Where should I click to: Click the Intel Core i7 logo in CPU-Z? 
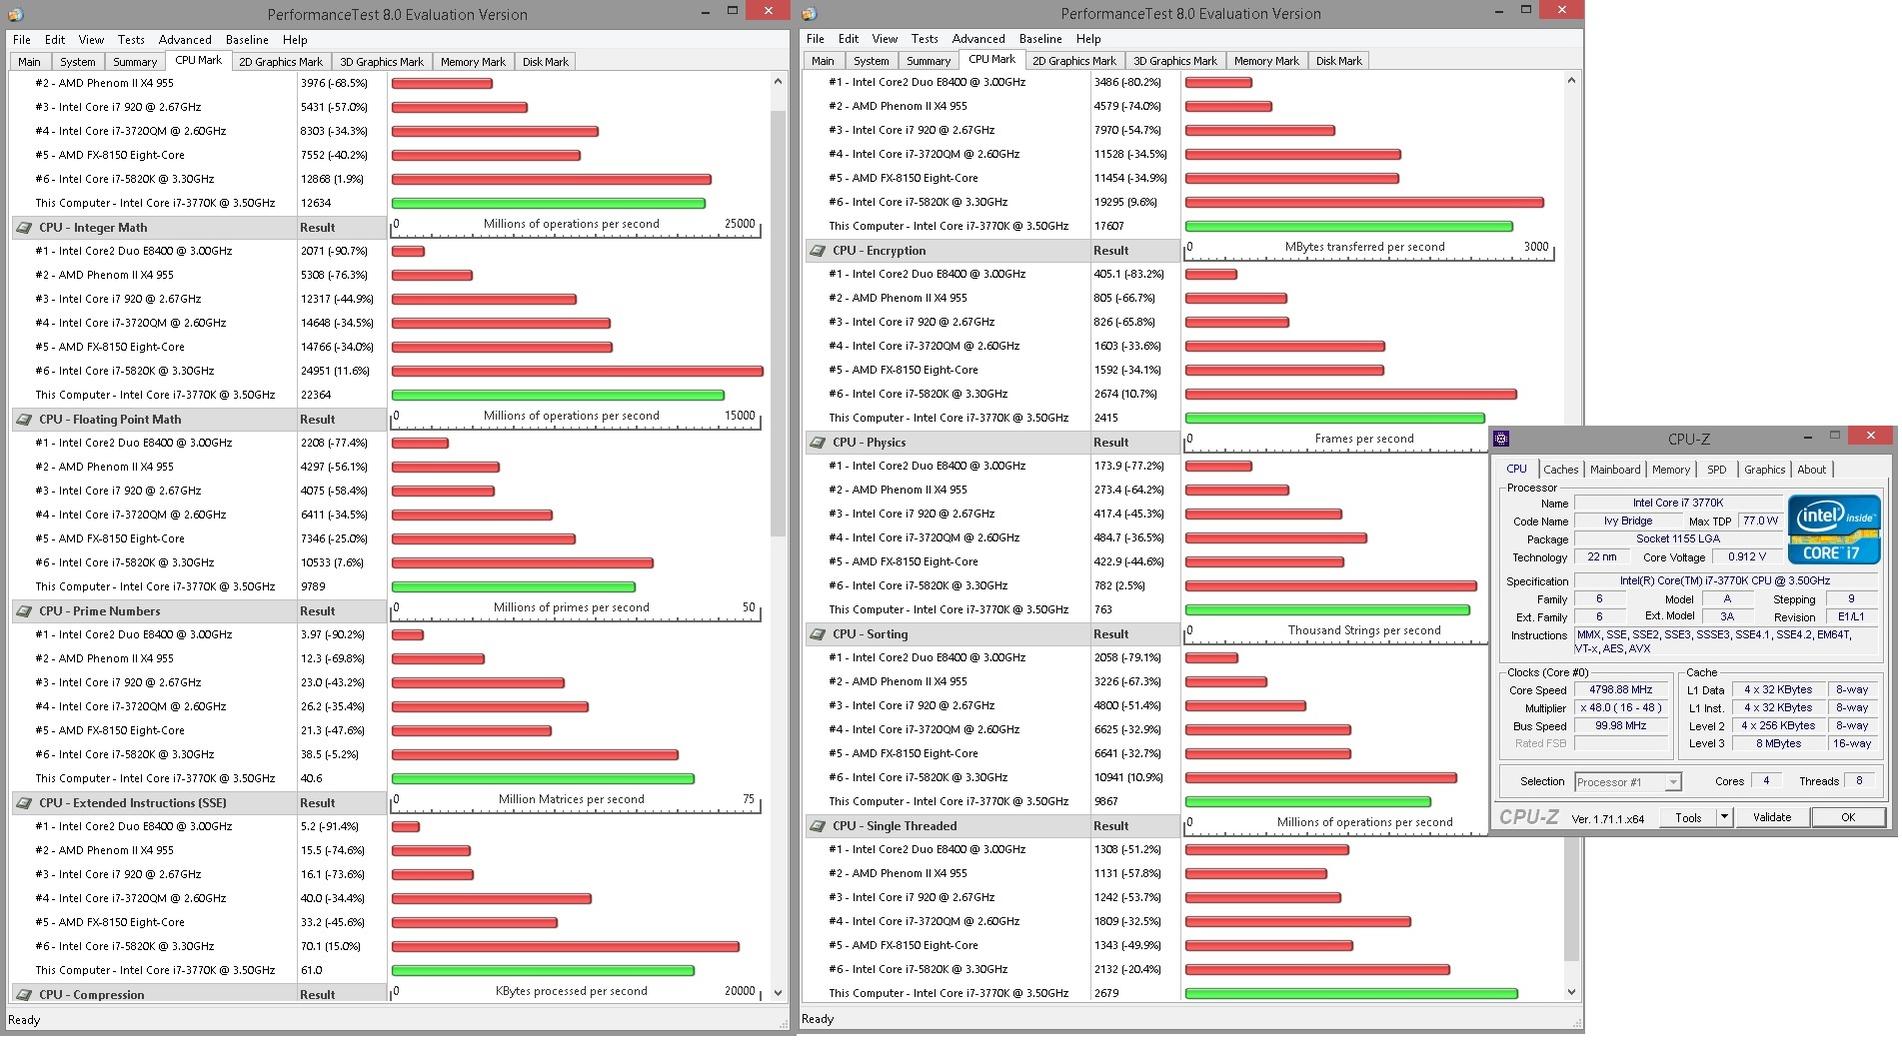(x=1834, y=529)
